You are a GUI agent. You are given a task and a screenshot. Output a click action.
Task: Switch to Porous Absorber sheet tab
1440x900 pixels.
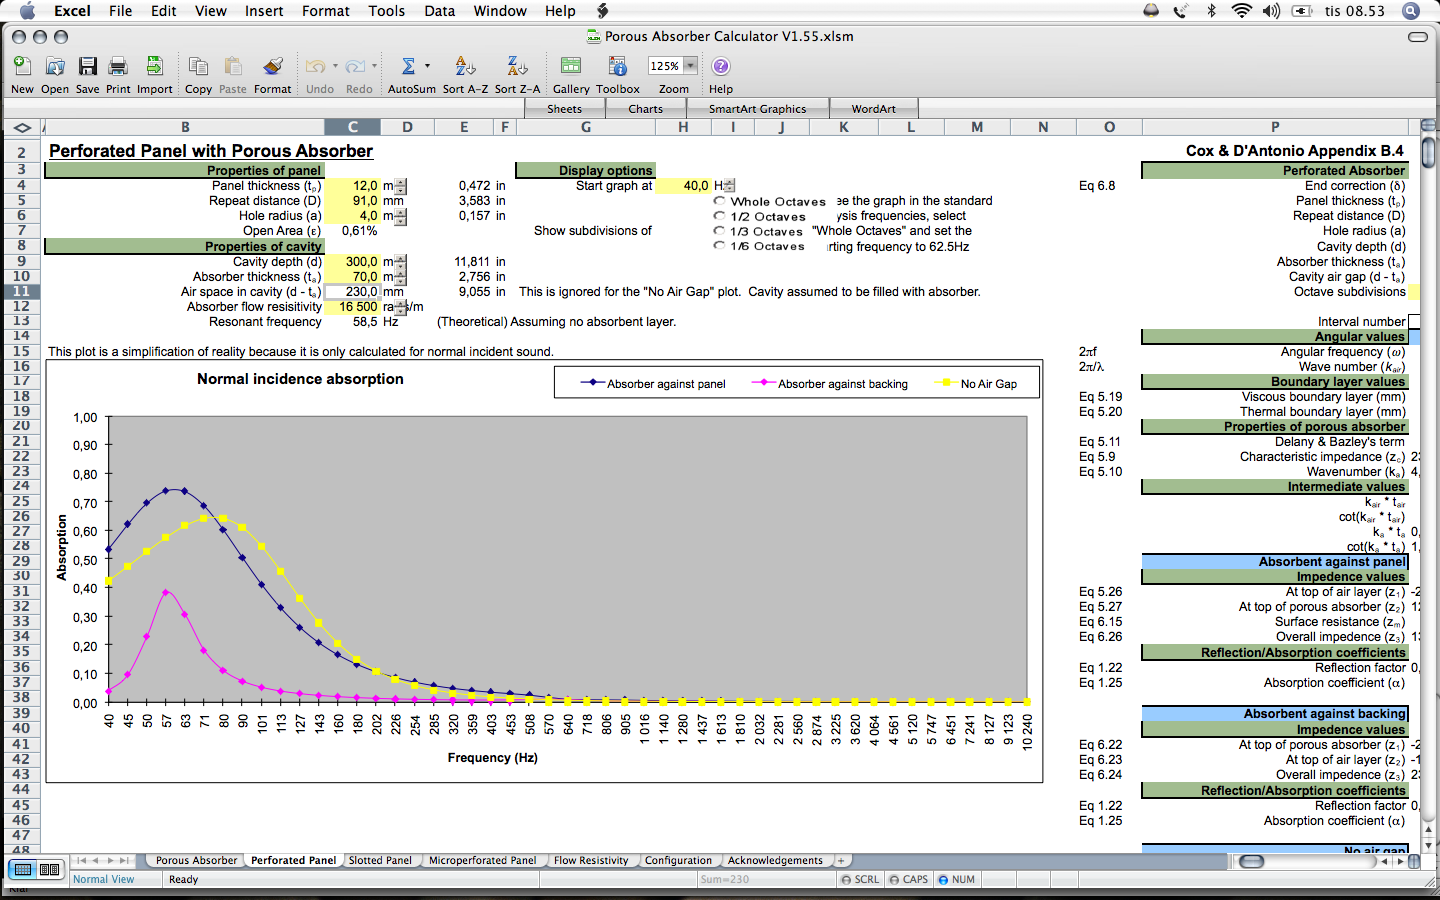click(x=196, y=860)
